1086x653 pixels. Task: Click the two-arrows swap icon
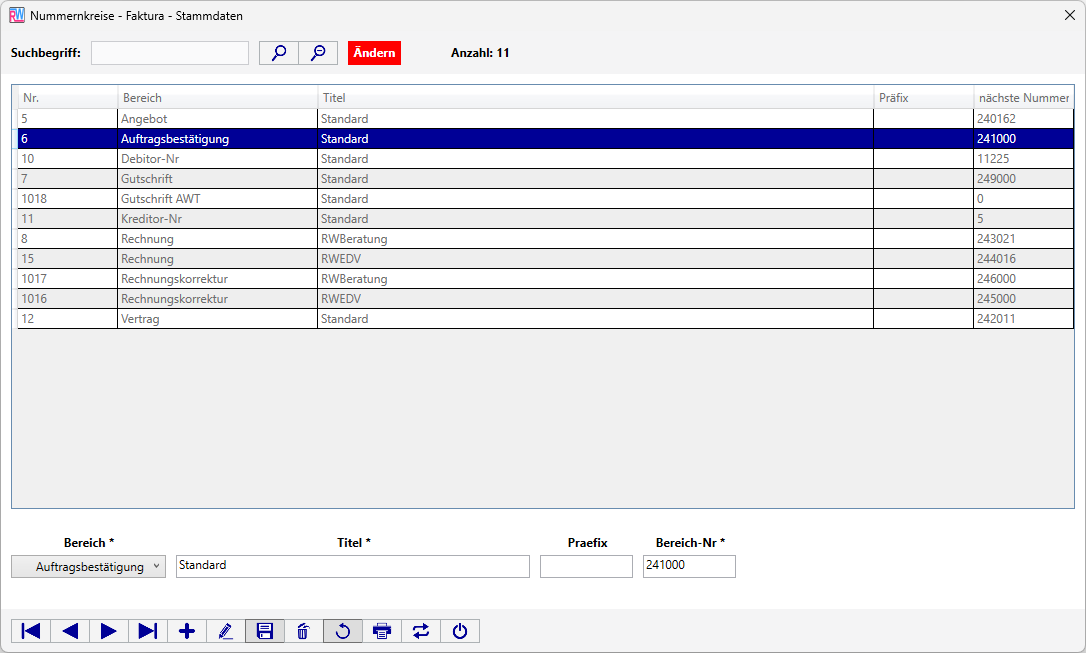[x=420, y=631]
